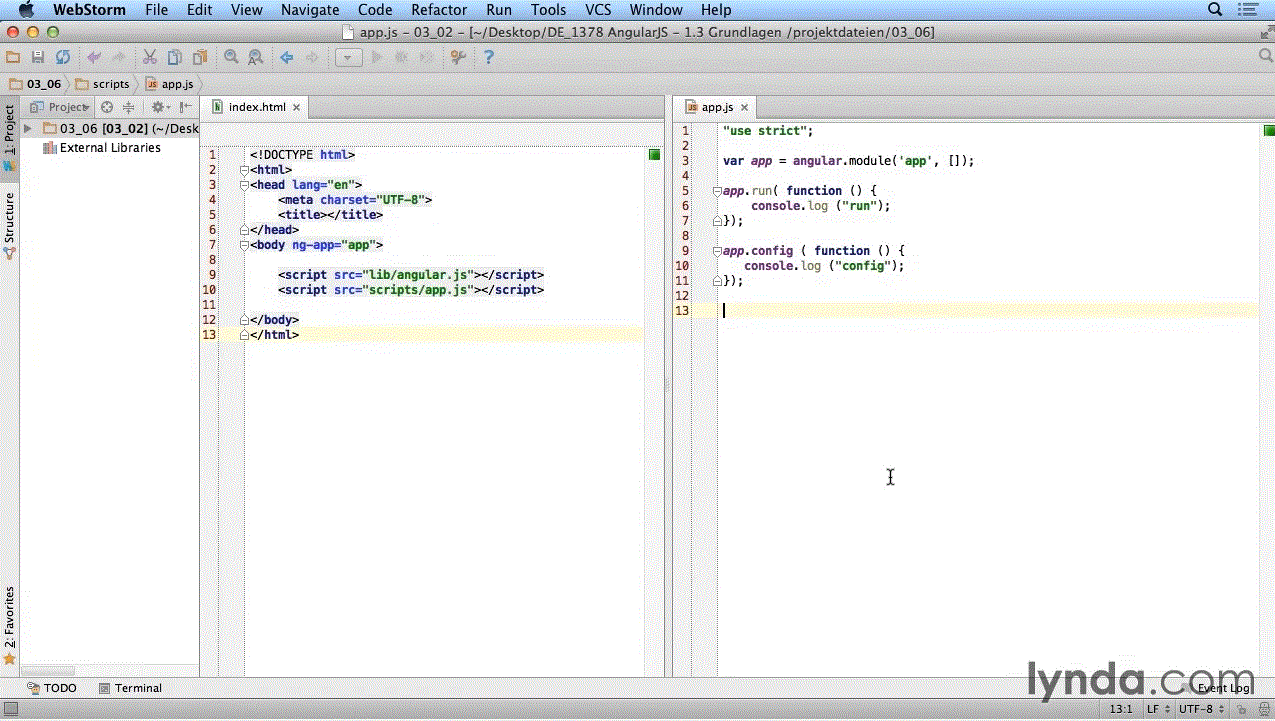Click the 03_06 breadcrumb folder
The image size is (1275, 721).
click(35, 84)
